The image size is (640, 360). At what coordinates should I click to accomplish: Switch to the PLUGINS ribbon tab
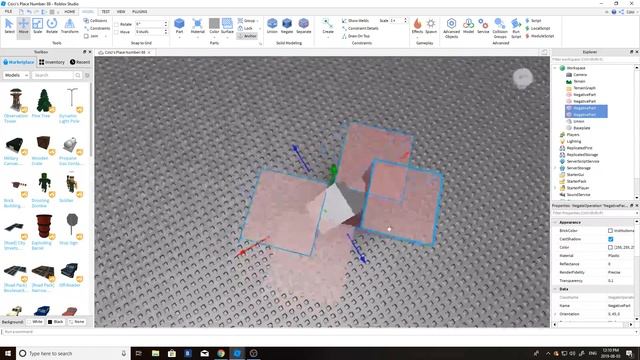[x=140, y=11]
